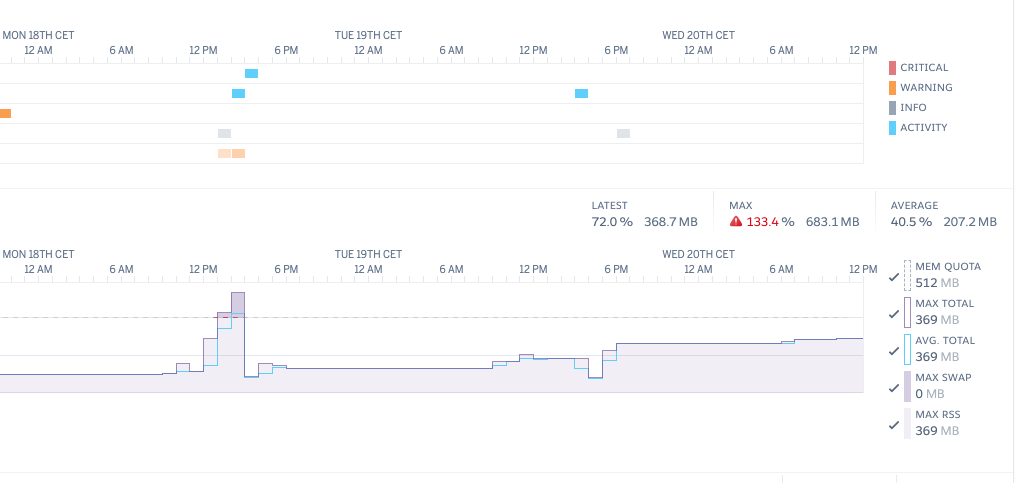The image size is (1022, 483).
Task: Select the CRITICAL legend label
Action: pos(924,68)
